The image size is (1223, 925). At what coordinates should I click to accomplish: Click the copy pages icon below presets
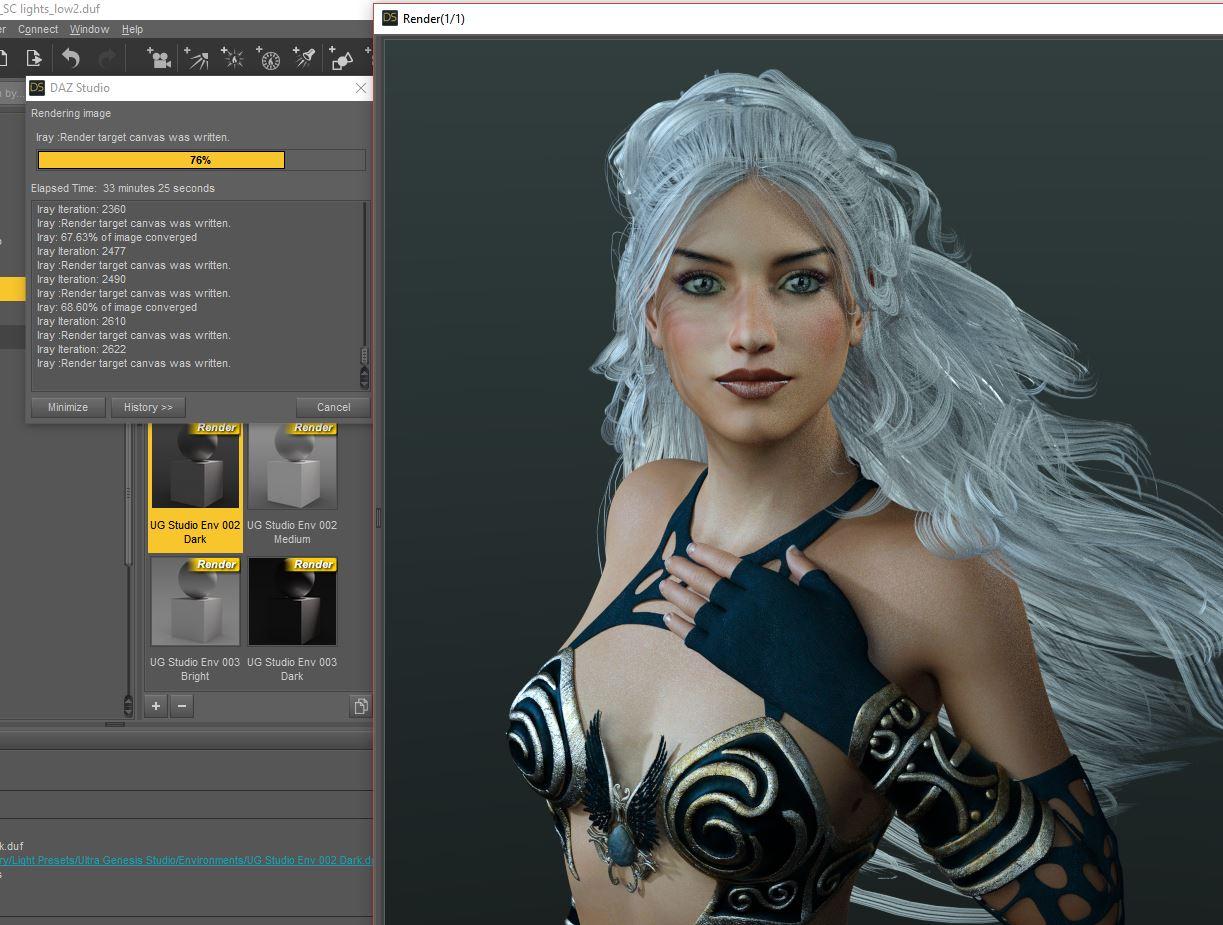(360, 706)
